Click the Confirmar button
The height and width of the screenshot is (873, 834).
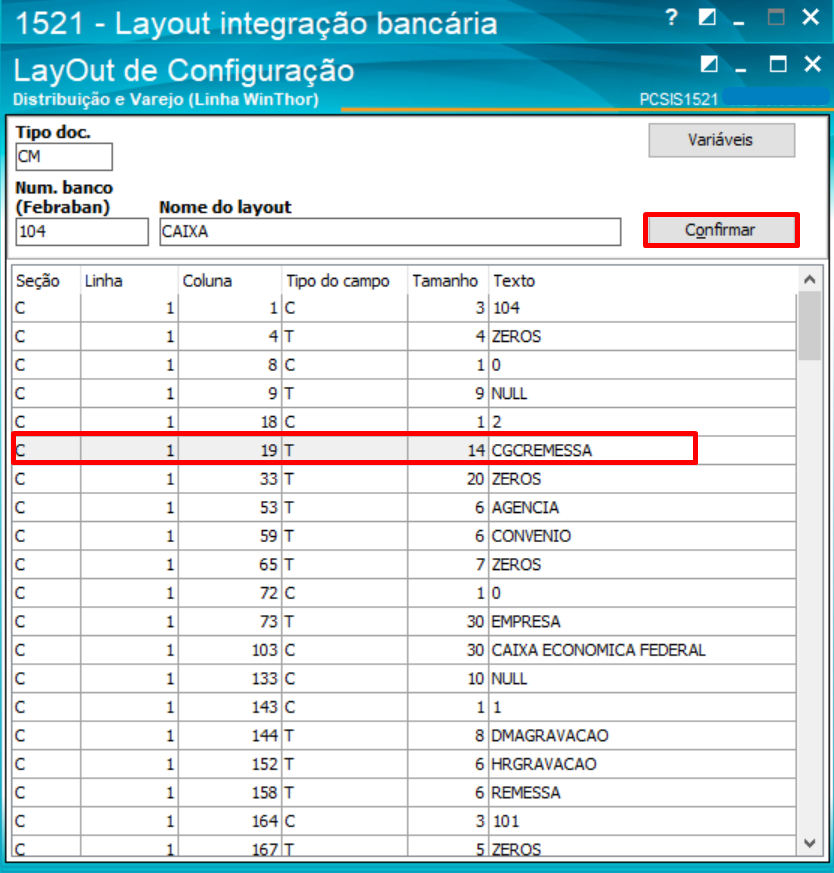722,230
